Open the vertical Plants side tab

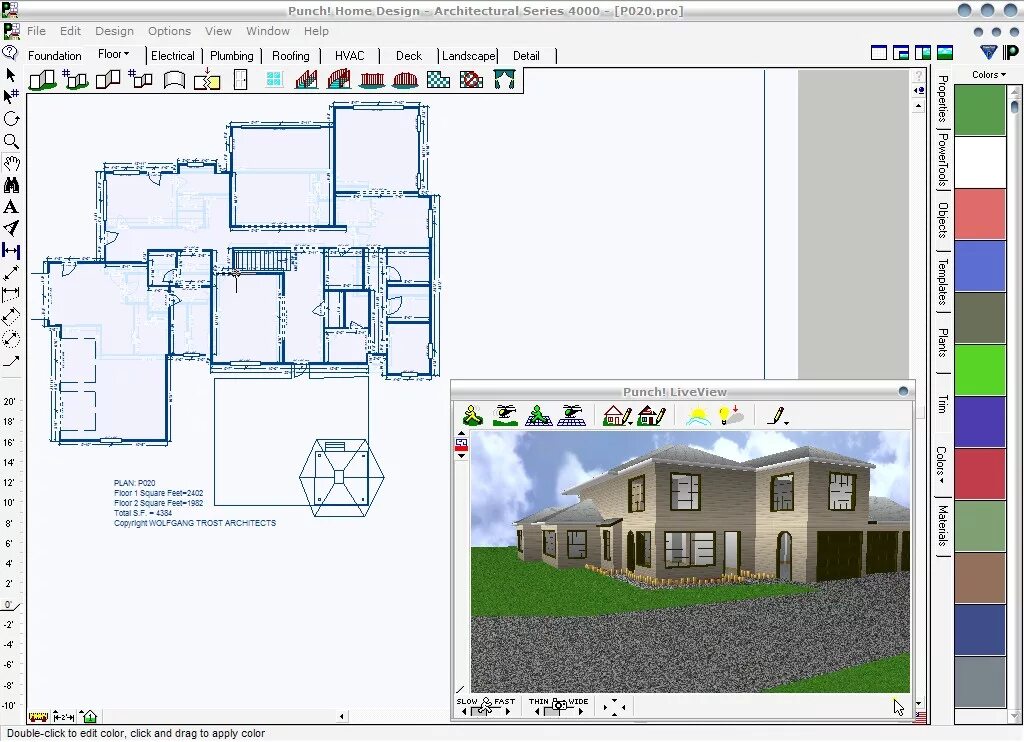(x=942, y=342)
